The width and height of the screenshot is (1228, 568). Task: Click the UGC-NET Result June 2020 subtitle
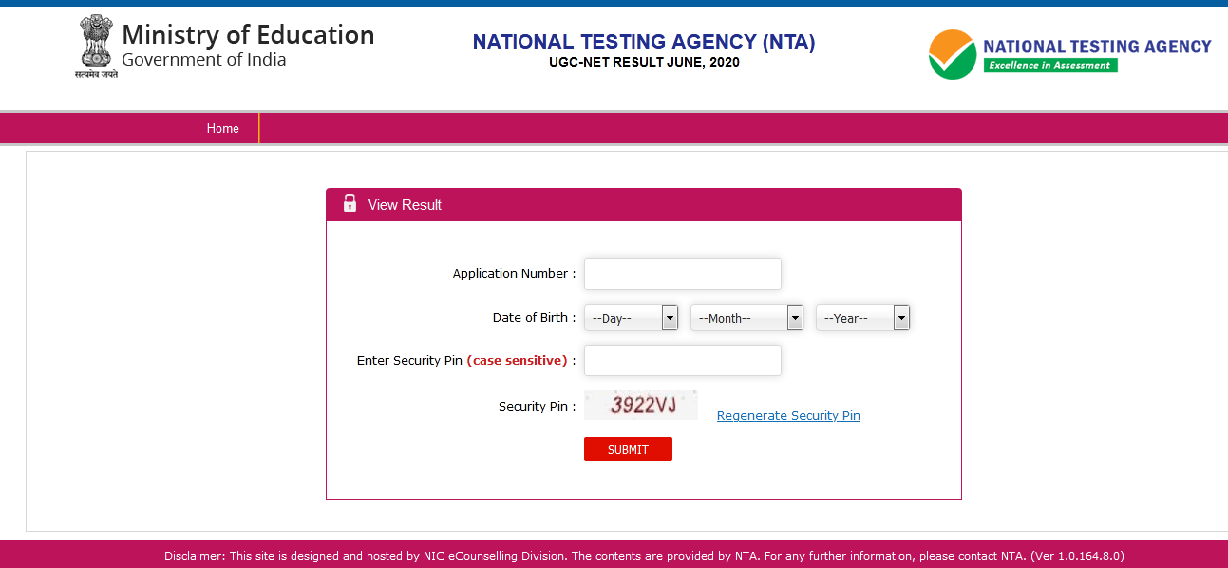644,62
